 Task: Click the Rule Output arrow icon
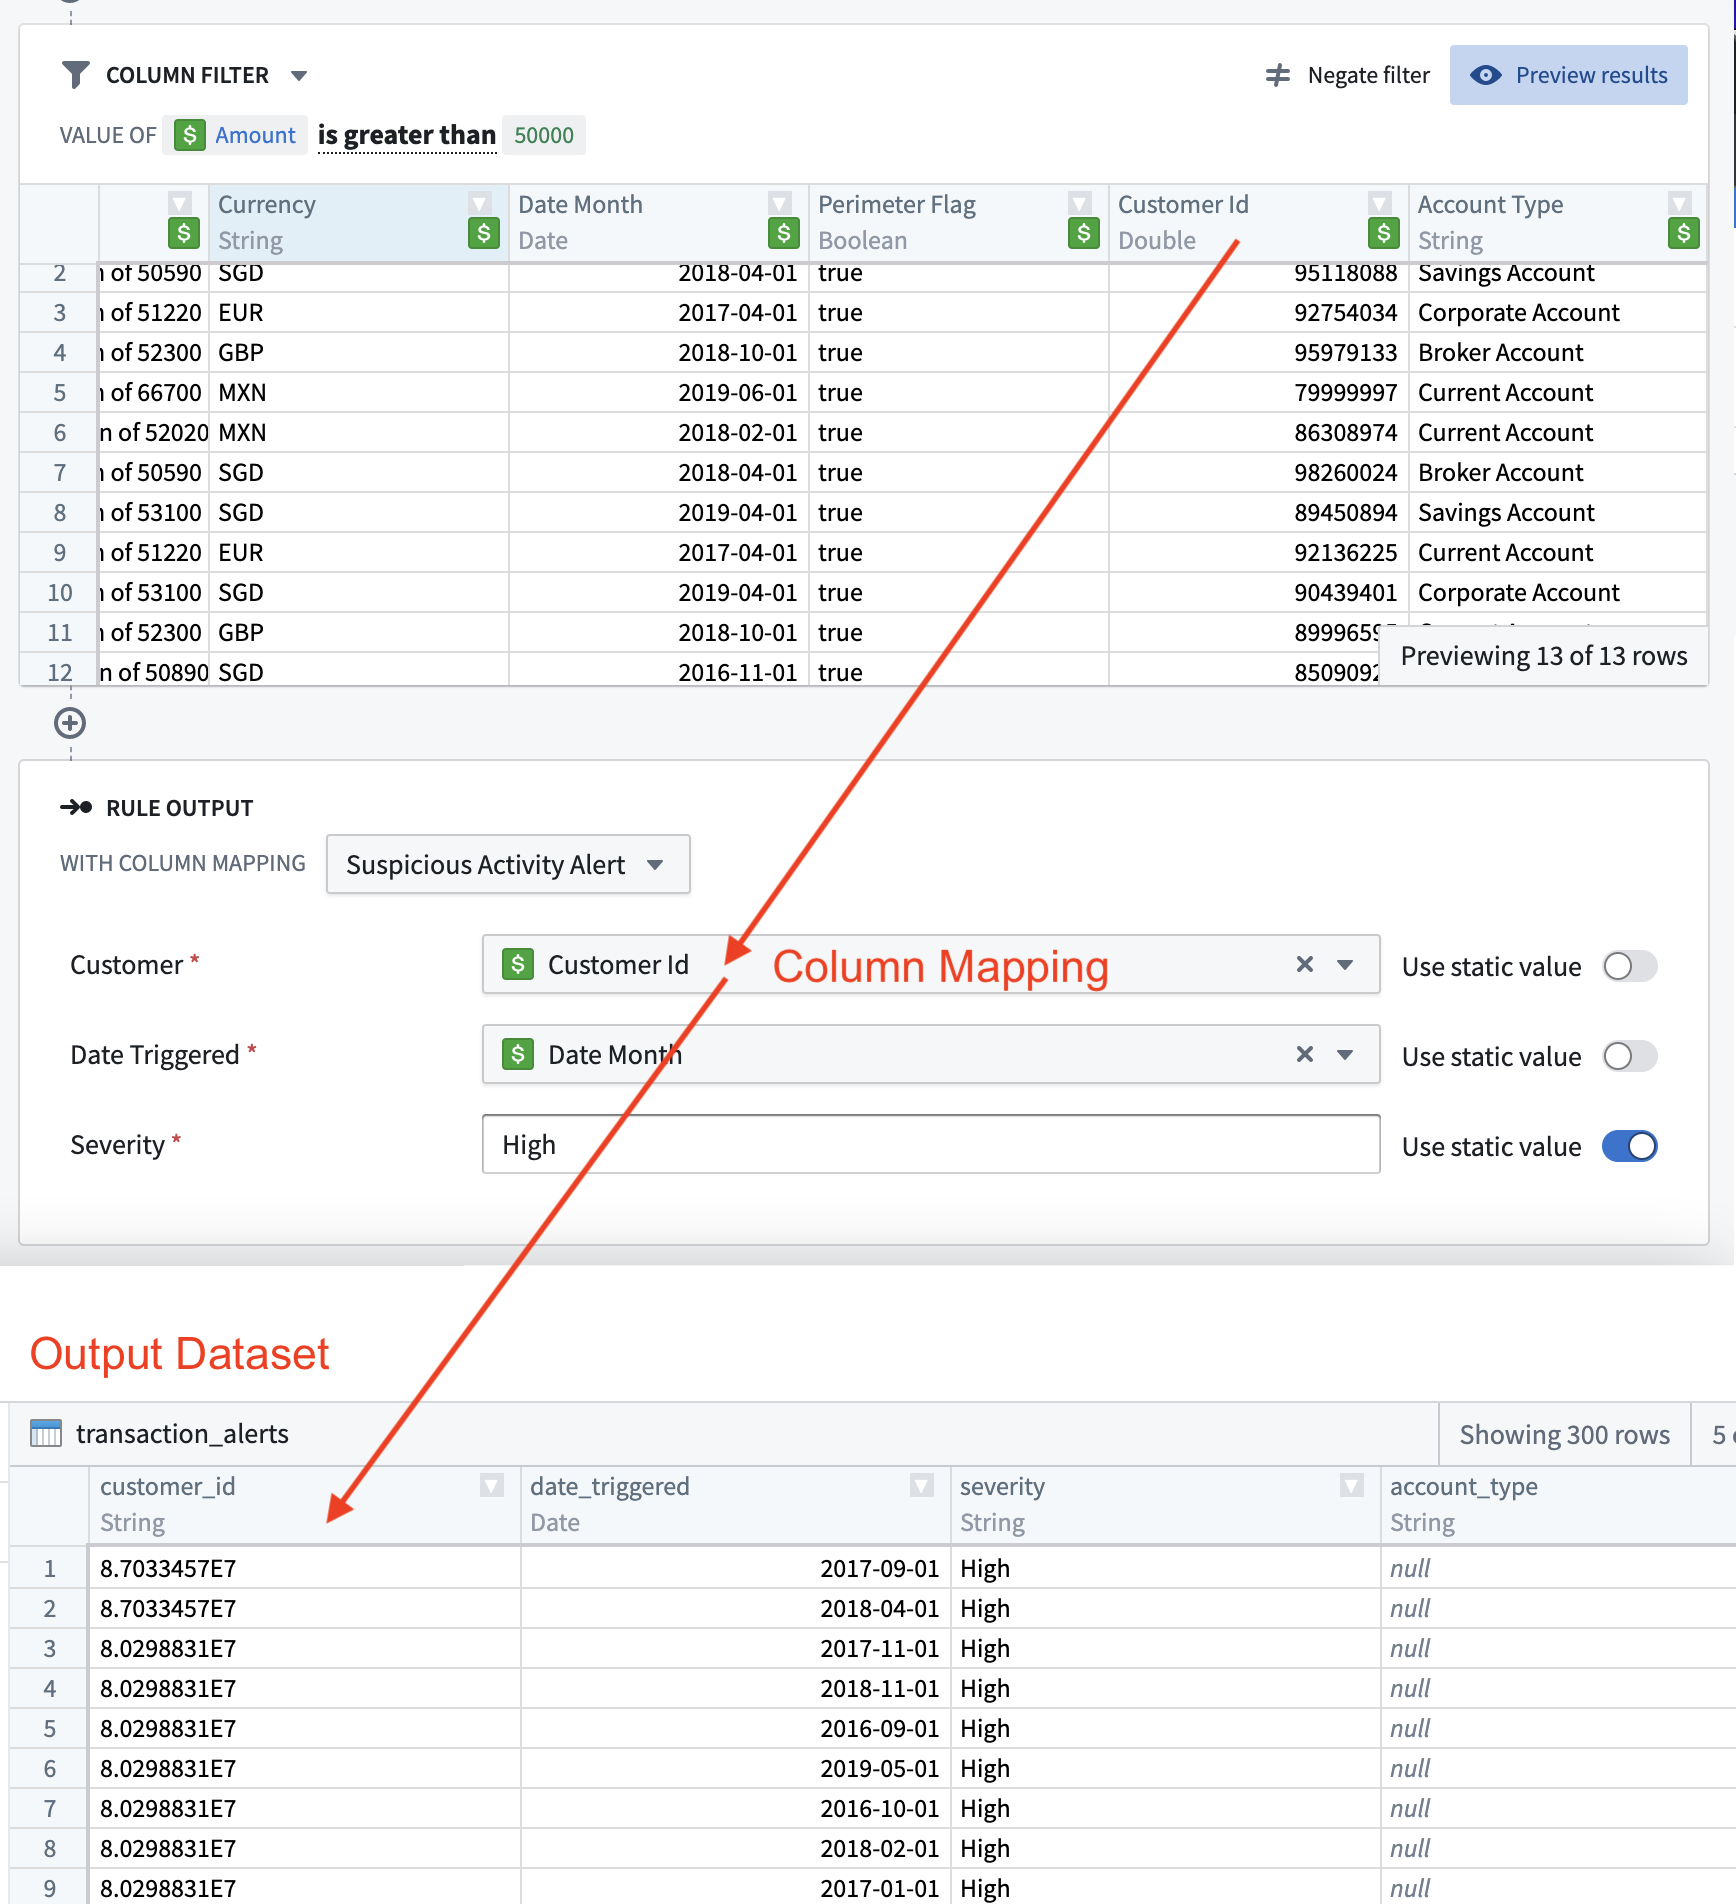coord(76,807)
